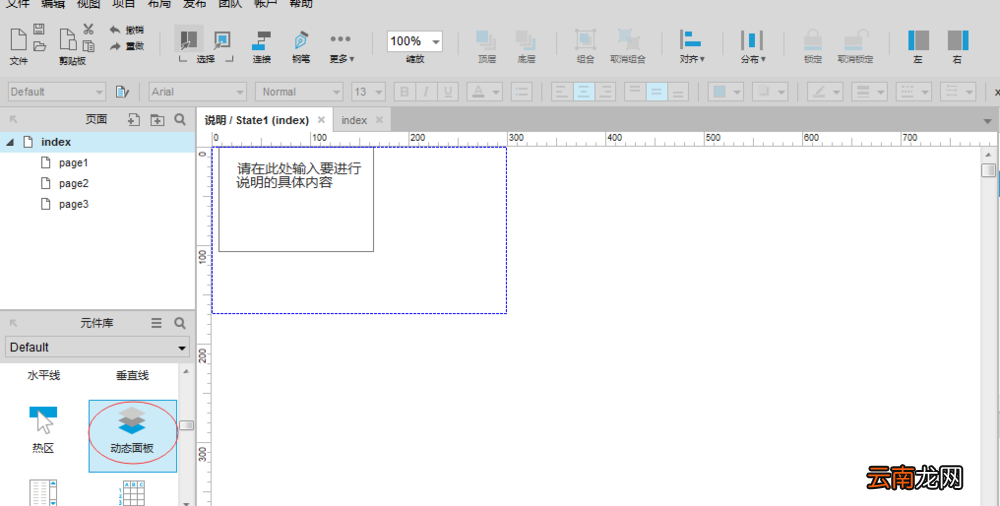
Task: Add a new folder in 页面 panel
Action: 157,119
